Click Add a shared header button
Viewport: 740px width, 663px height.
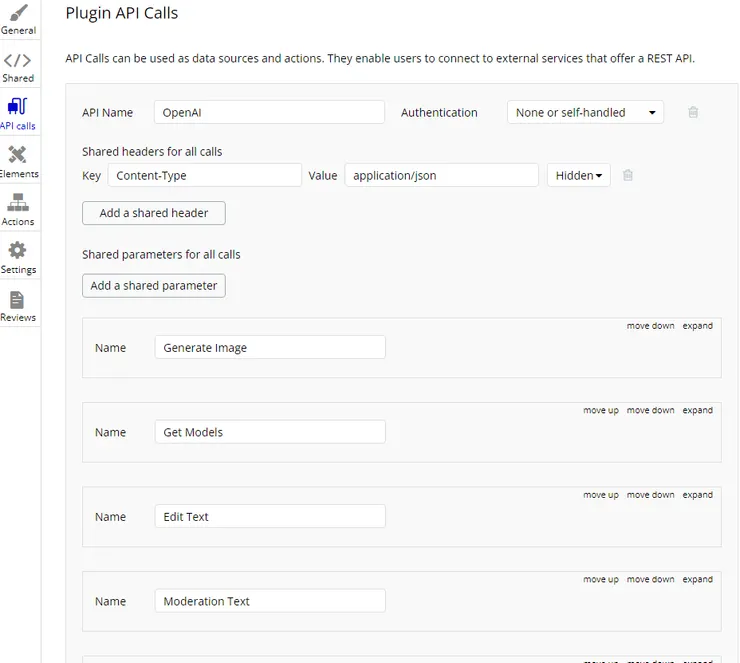click(154, 213)
